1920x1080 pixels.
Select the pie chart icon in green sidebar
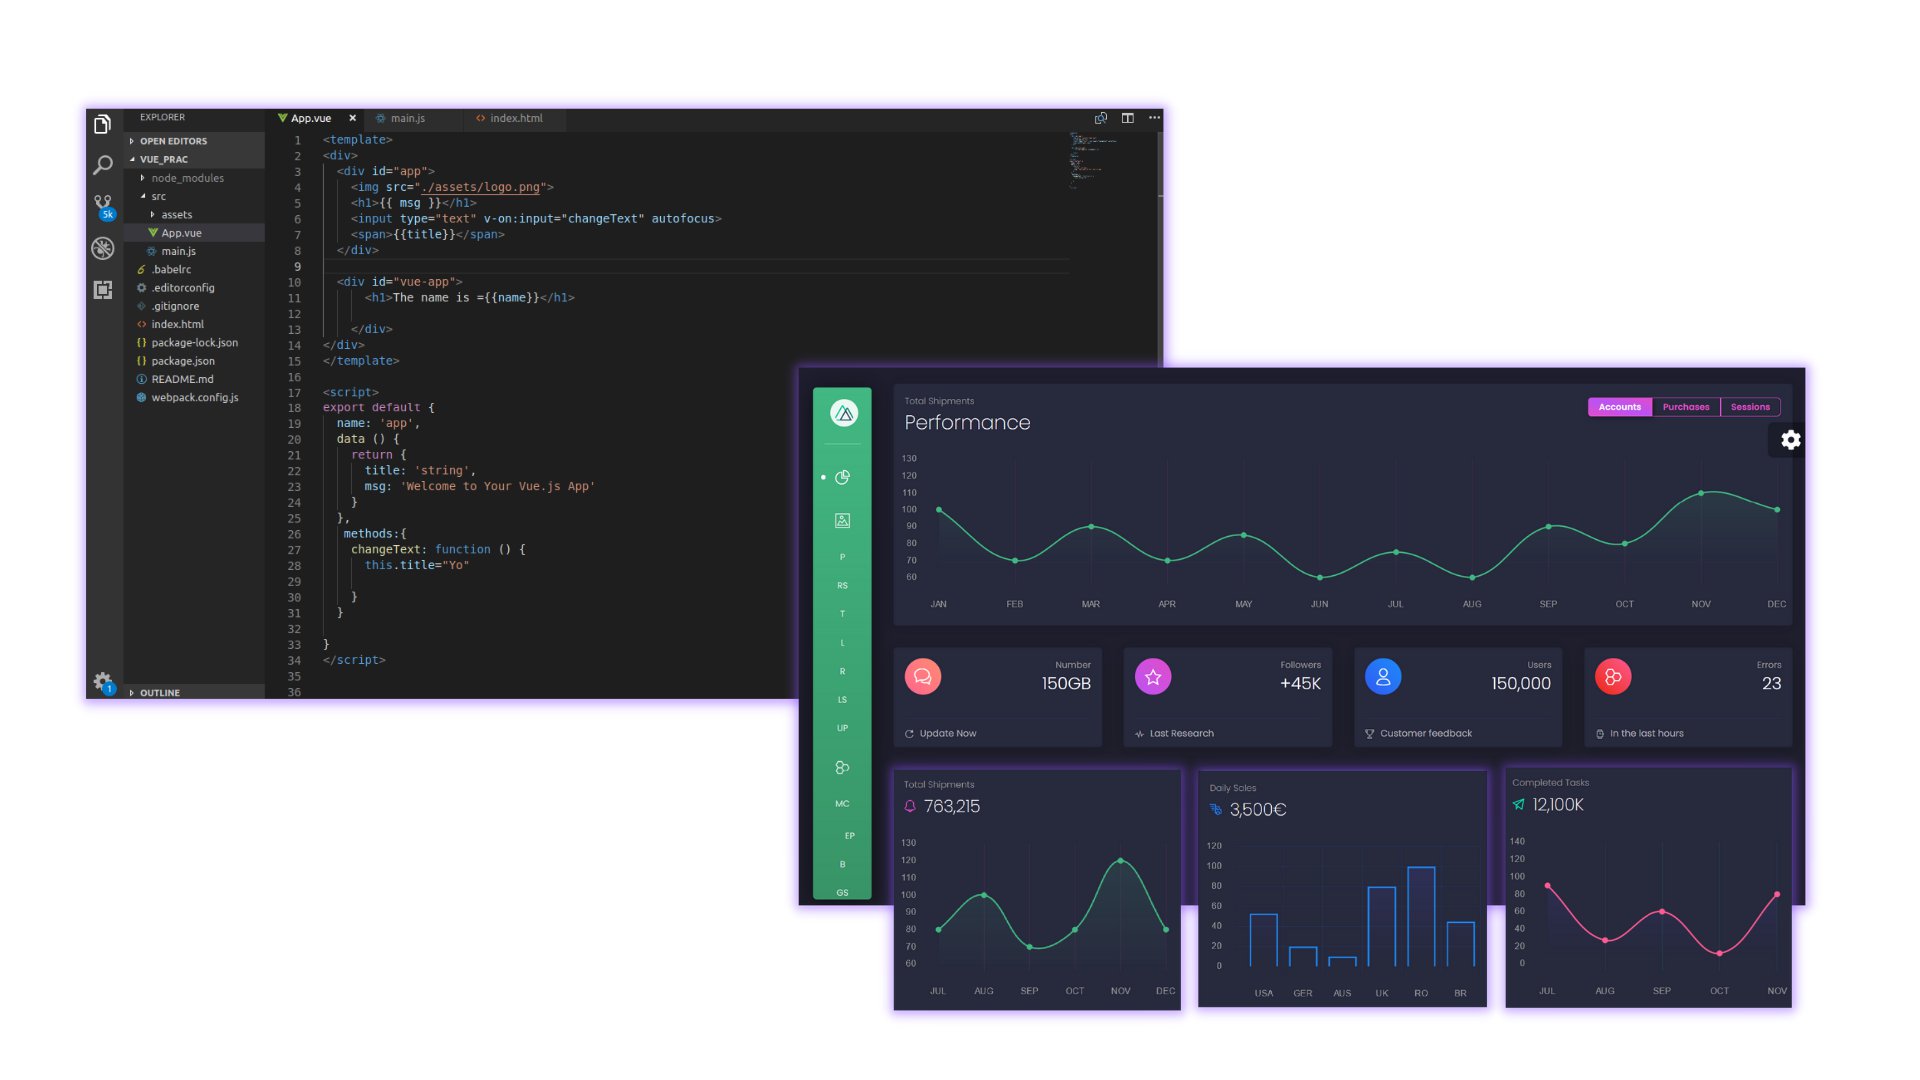[x=842, y=477]
